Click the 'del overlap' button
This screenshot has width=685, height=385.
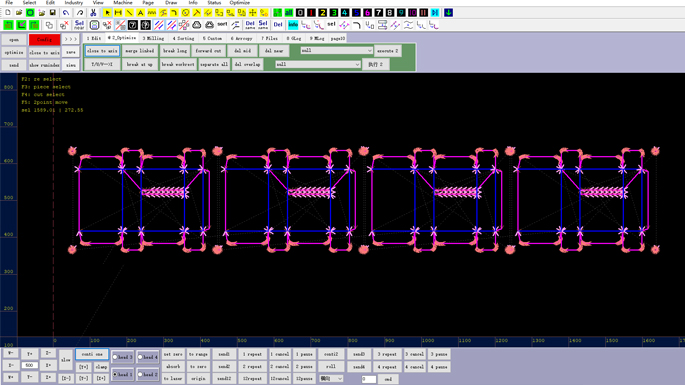pyautogui.click(x=247, y=64)
